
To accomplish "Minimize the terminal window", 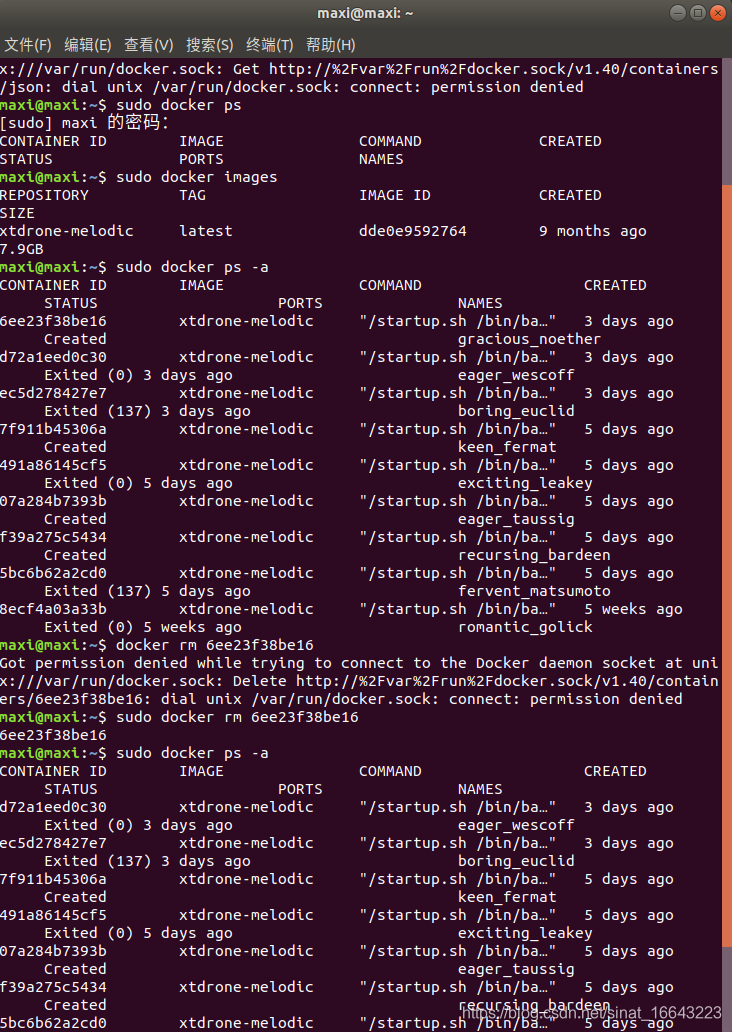I will pos(677,13).
